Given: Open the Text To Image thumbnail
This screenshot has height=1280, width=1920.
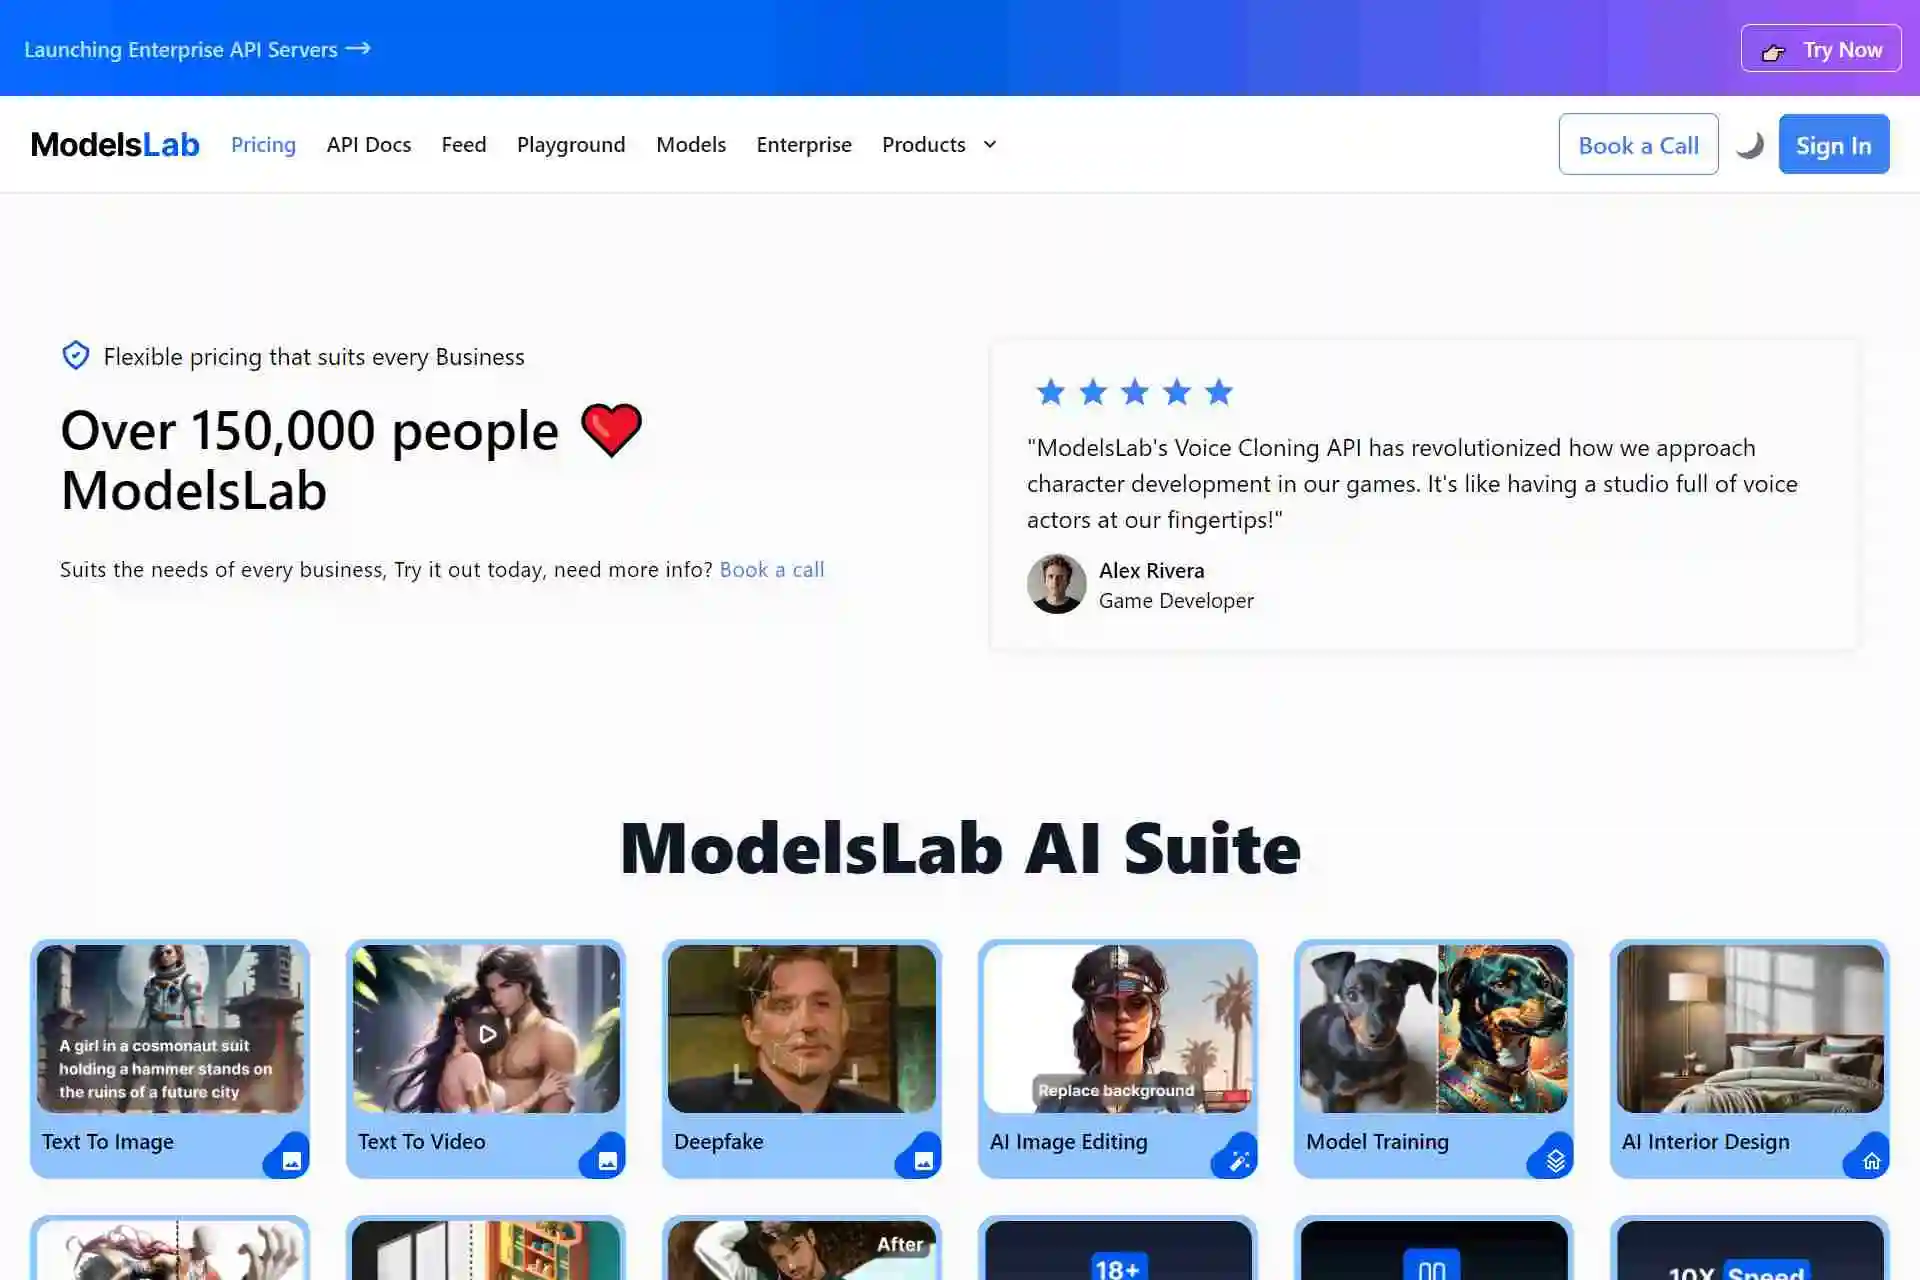Looking at the screenshot, I should (x=170, y=1029).
